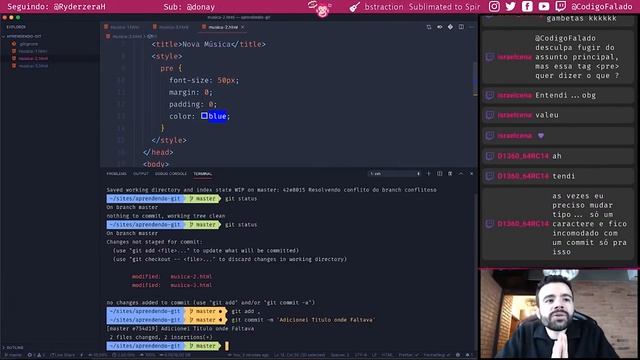Click 'modified: musica-2.html' line in terminal

tap(171, 277)
